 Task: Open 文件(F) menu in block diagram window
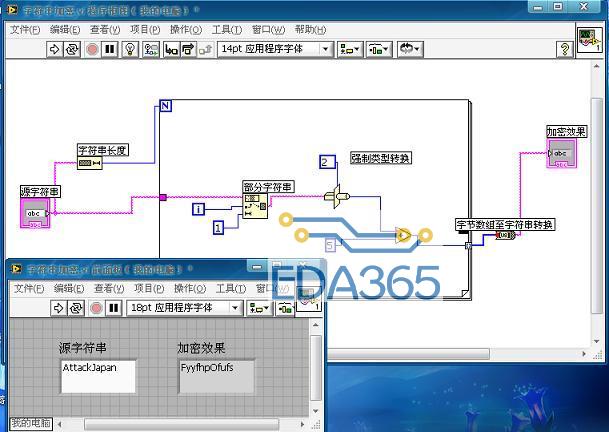point(25,30)
